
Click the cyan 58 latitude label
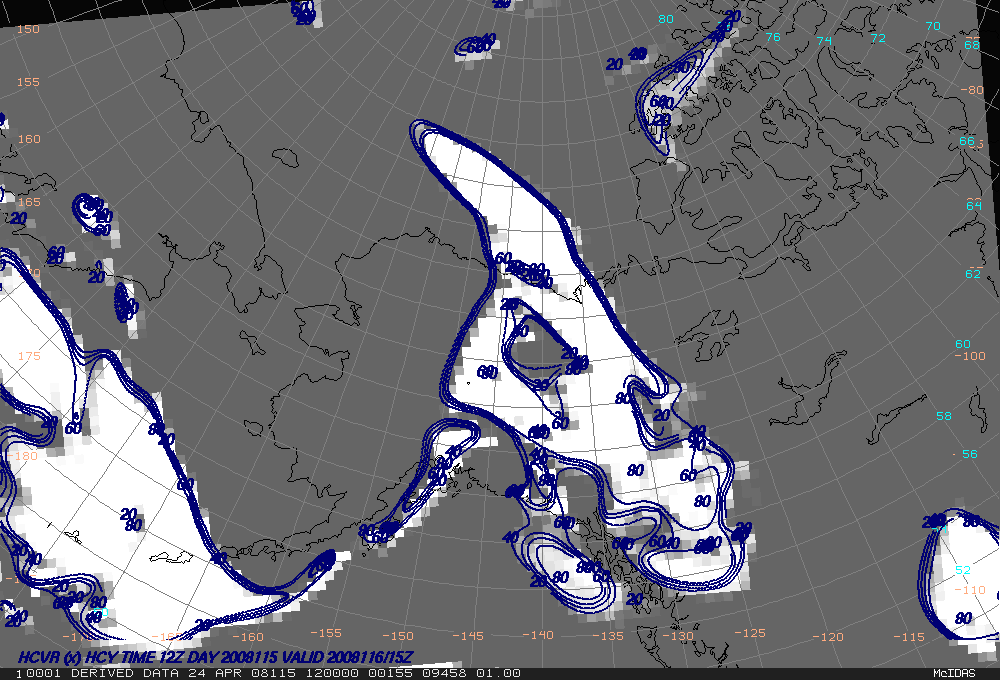944,416
